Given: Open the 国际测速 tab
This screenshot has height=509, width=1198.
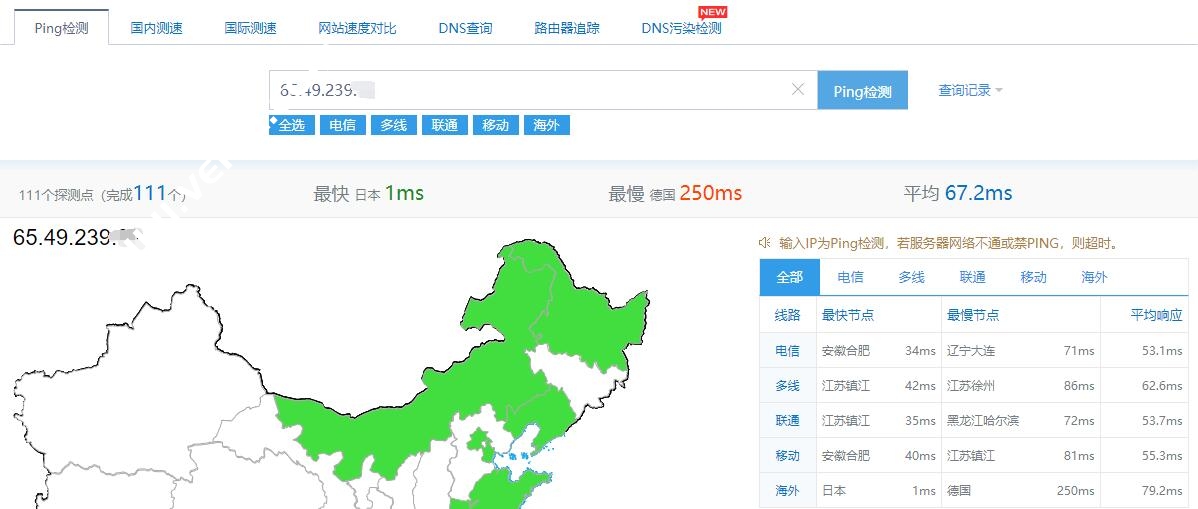Looking at the screenshot, I should [251, 28].
